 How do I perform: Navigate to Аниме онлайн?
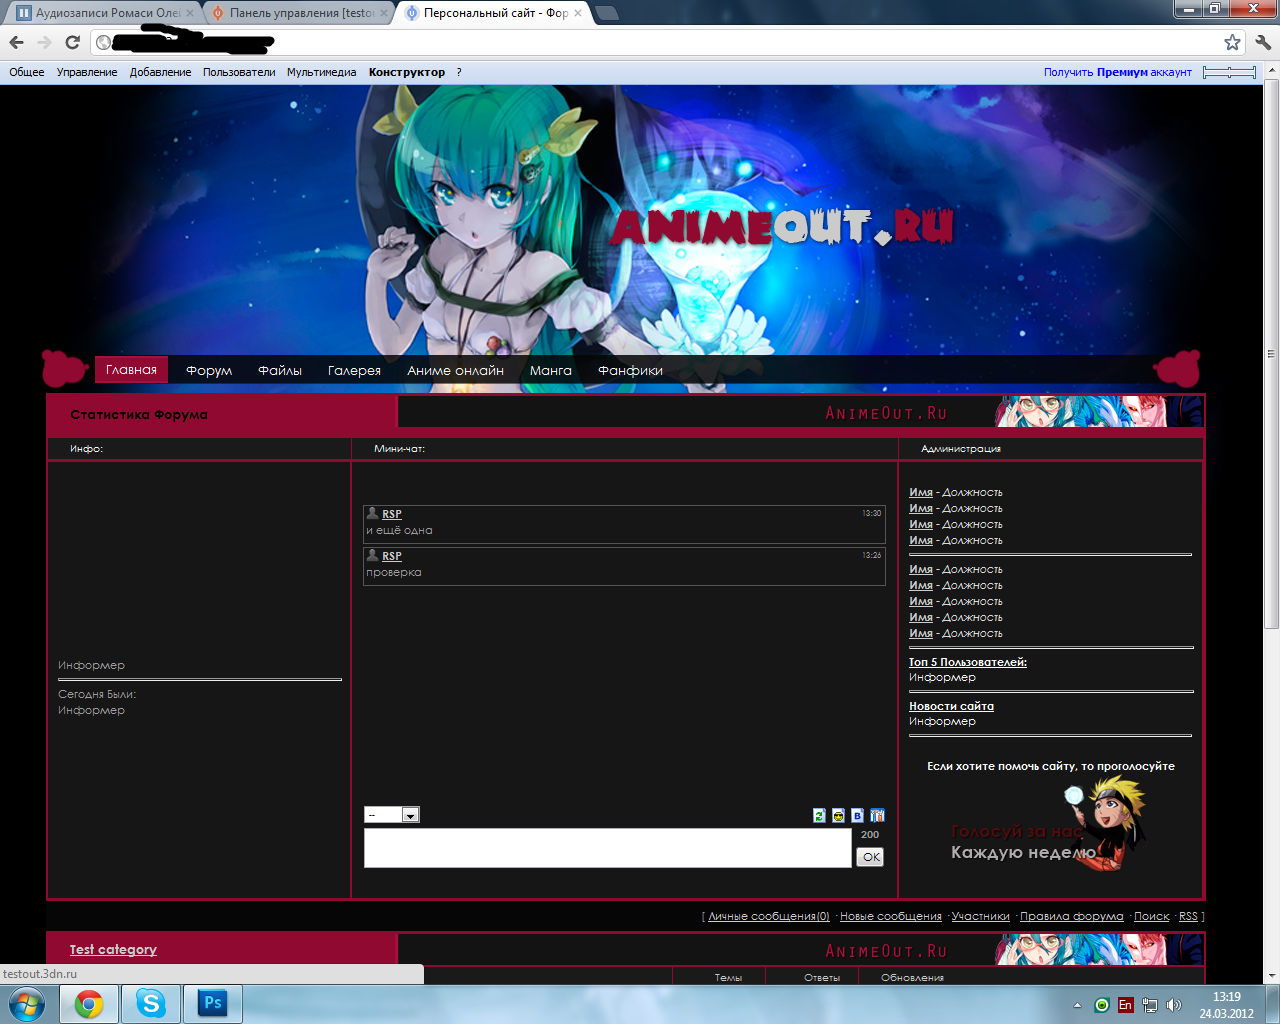pos(455,370)
